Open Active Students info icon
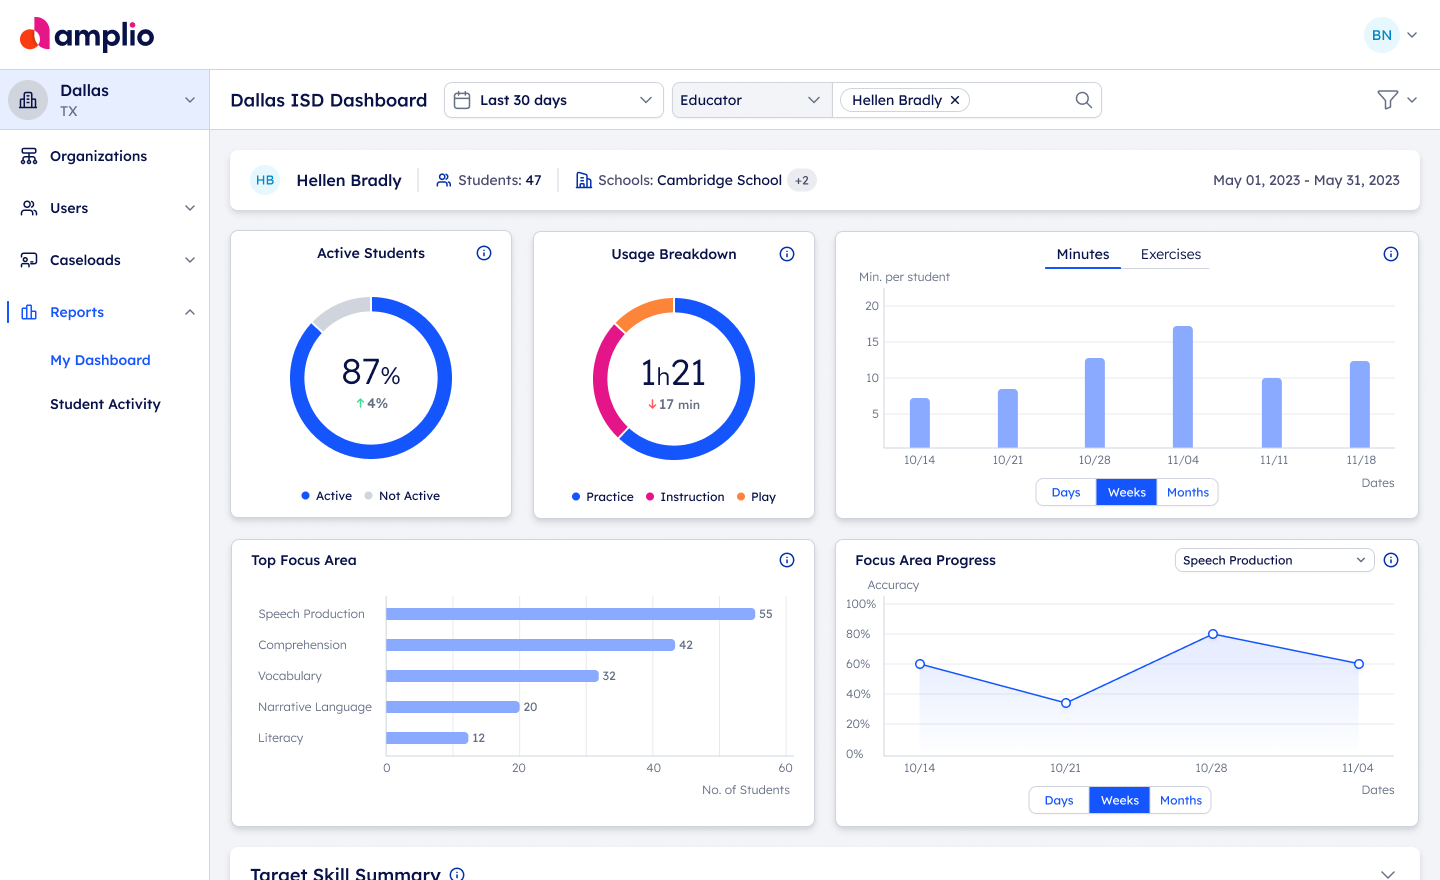This screenshot has height=880, width=1440. click(484, 253)
